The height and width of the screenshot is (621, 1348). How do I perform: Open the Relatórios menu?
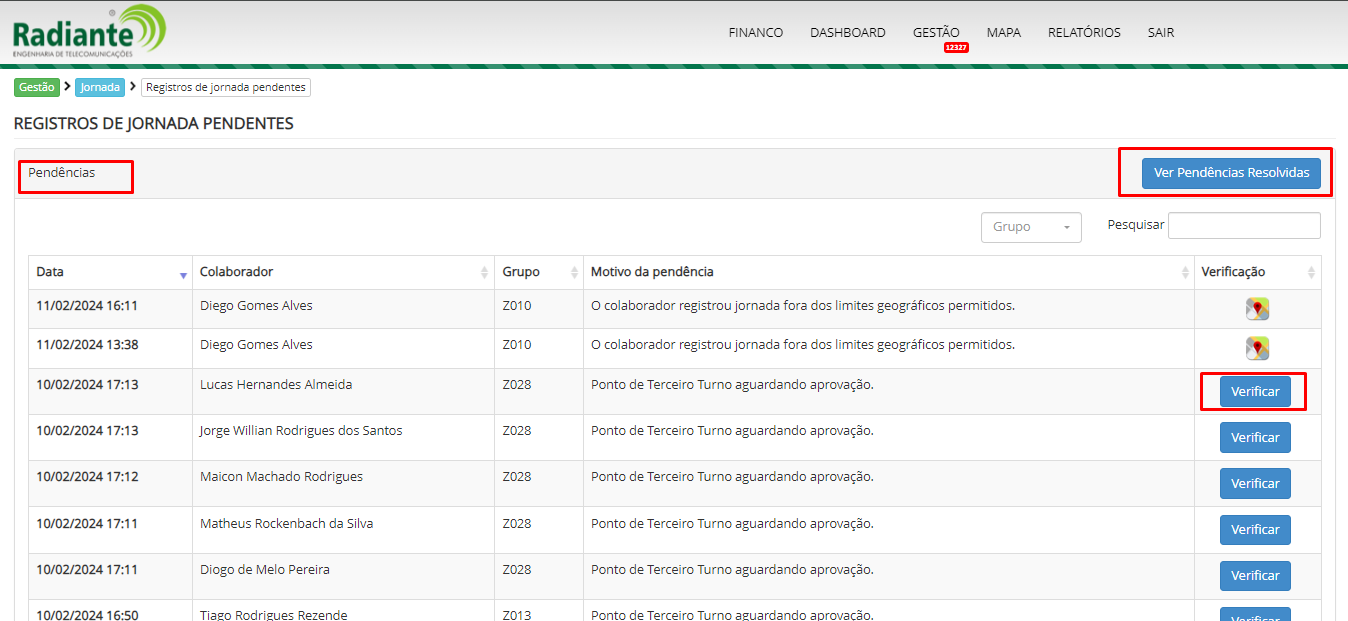pos(1084,32)
